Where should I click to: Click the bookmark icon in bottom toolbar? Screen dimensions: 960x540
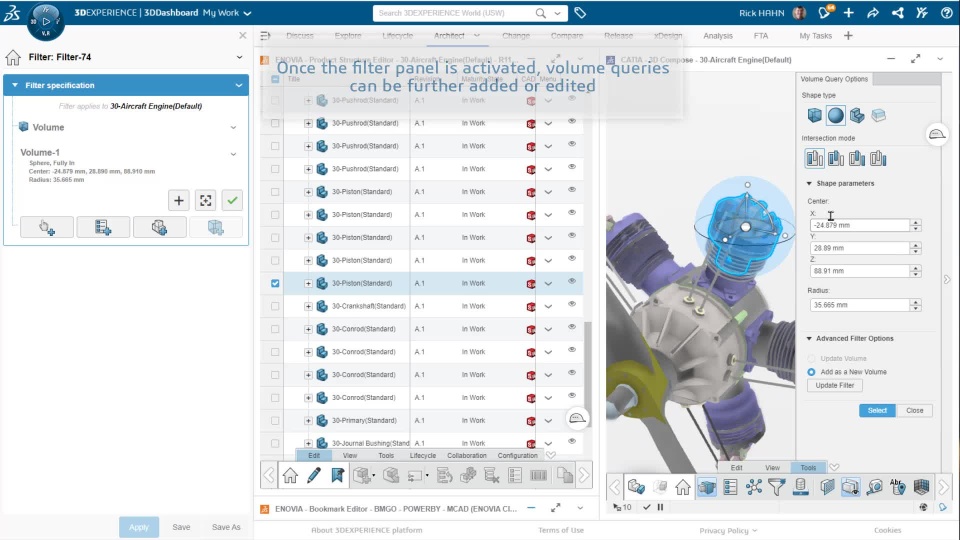(337, 475)
